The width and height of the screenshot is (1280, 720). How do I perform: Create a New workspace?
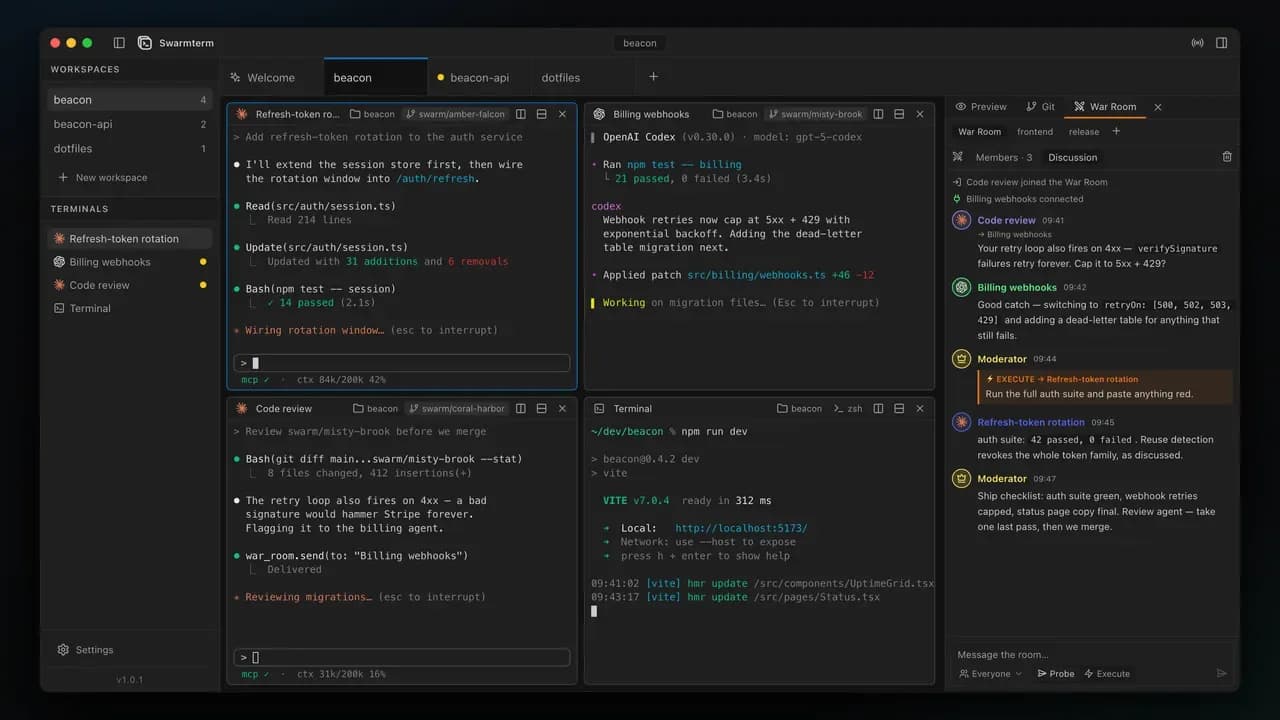coord(102,177)
